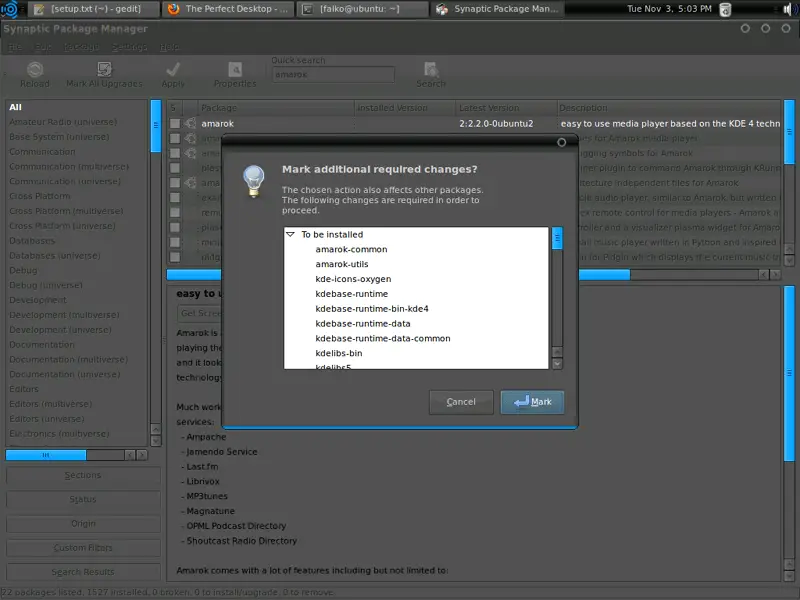Click the dialog list scrollbar down arrow

557,364
